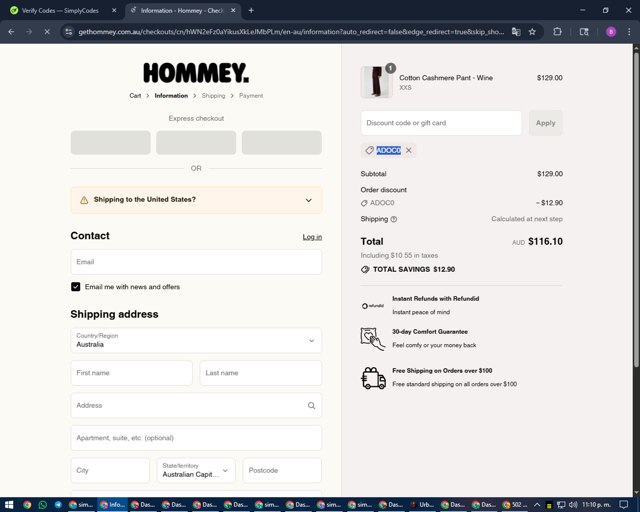Click the Apply discount button

[x=546, y=123]
